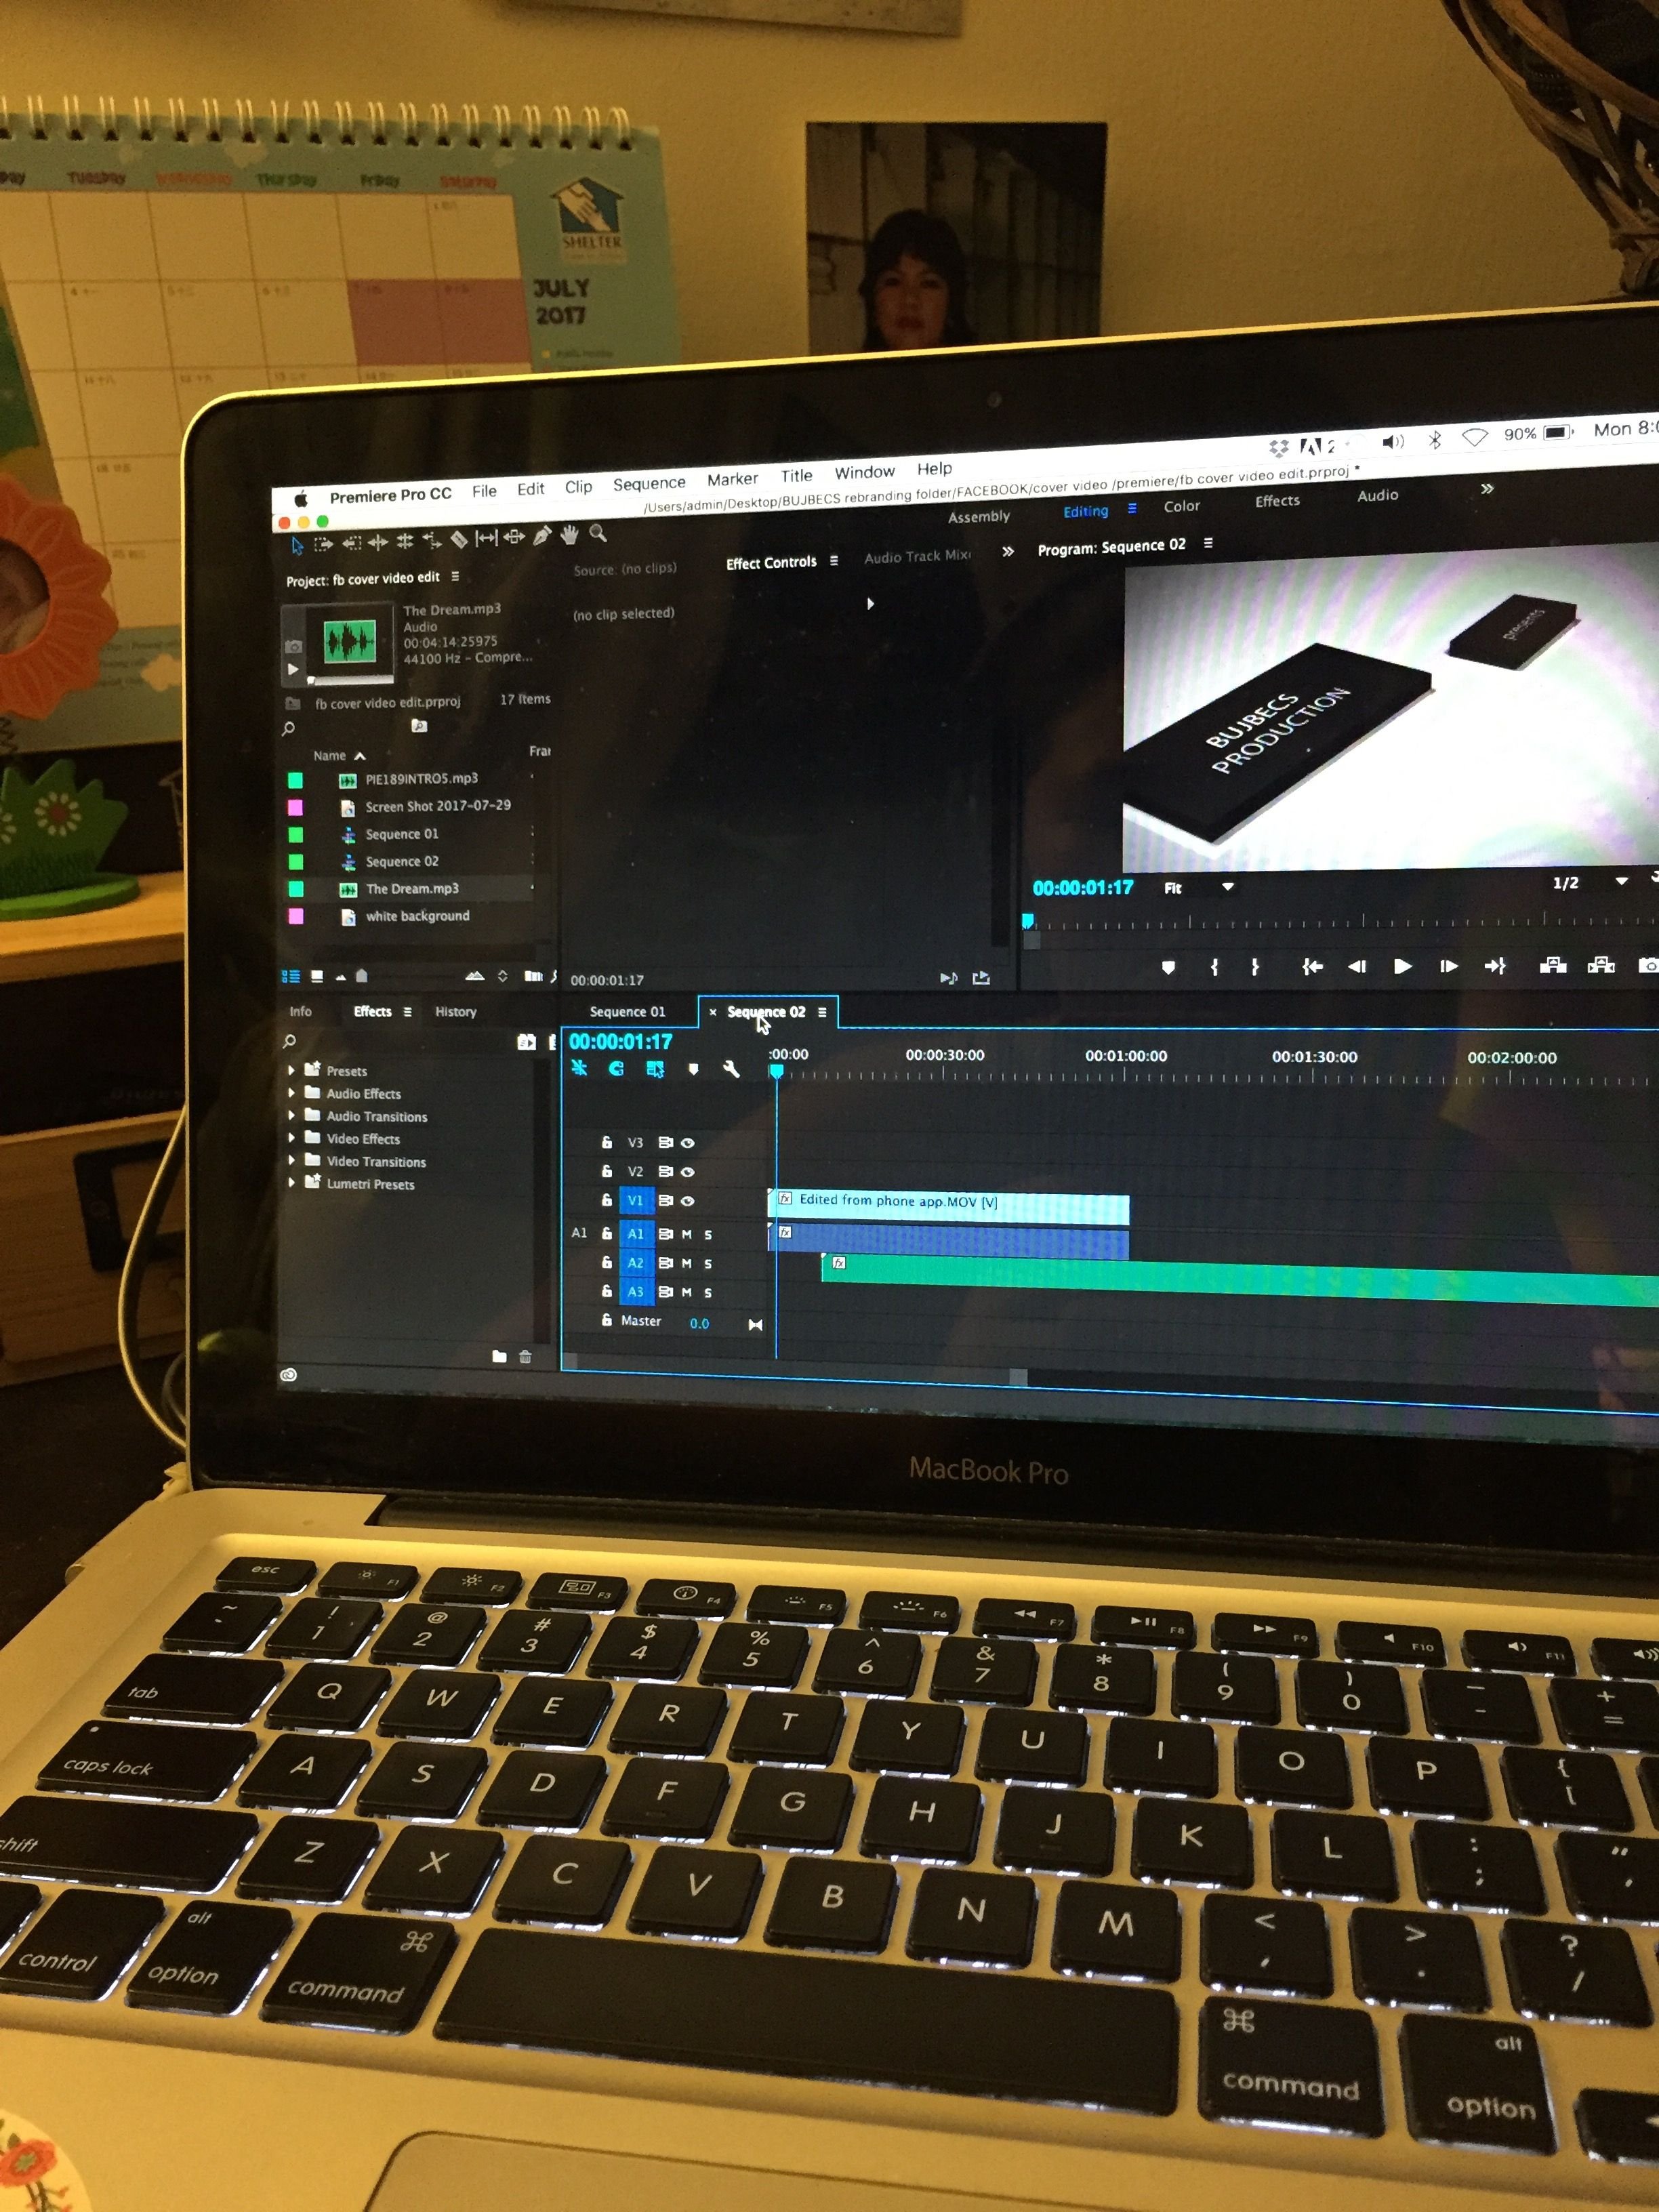Solo audio track A2

(x=708, y=1264)
